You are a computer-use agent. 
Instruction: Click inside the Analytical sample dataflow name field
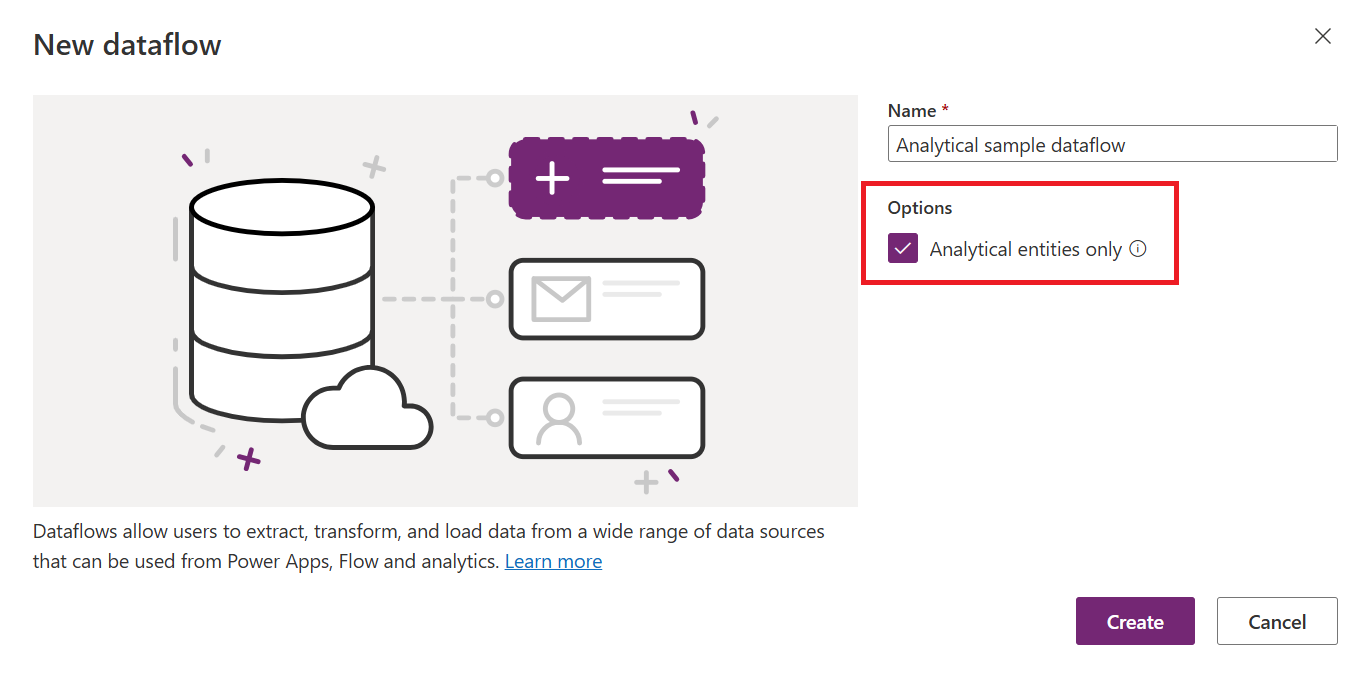tap(1112, 143)
